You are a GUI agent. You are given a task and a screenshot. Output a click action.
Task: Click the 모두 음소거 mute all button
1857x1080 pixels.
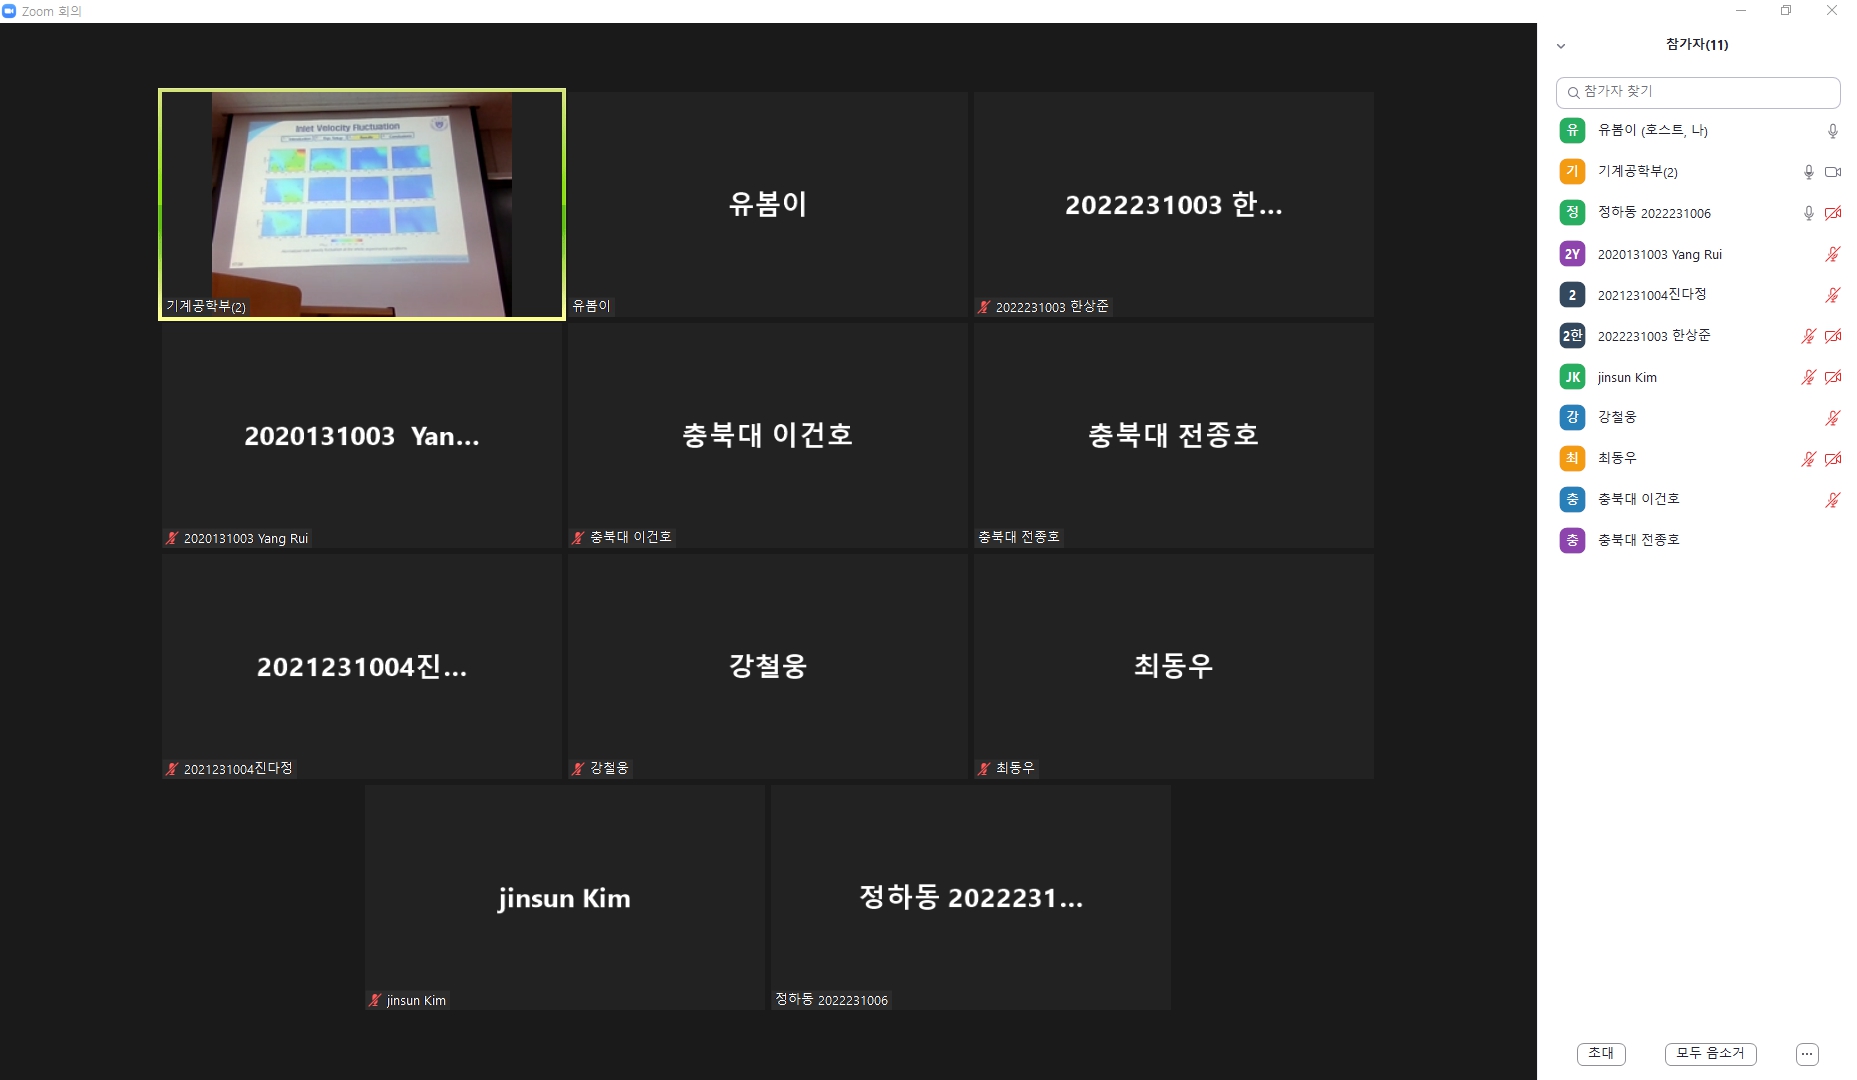tap(1710, 1054)
